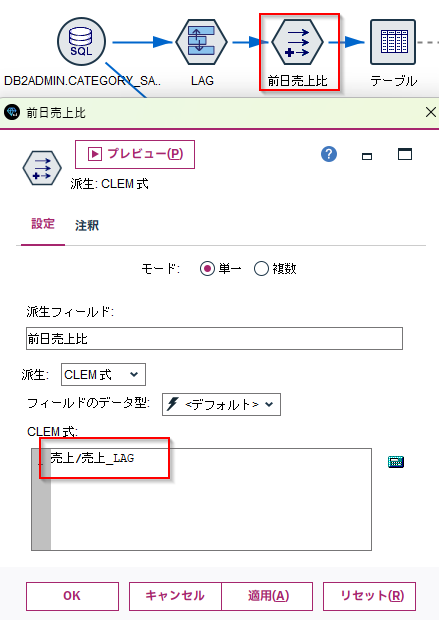This screenshot has width=439, height=620.
Task: Click the リセット(R) button
Action: tap(369, 596)
